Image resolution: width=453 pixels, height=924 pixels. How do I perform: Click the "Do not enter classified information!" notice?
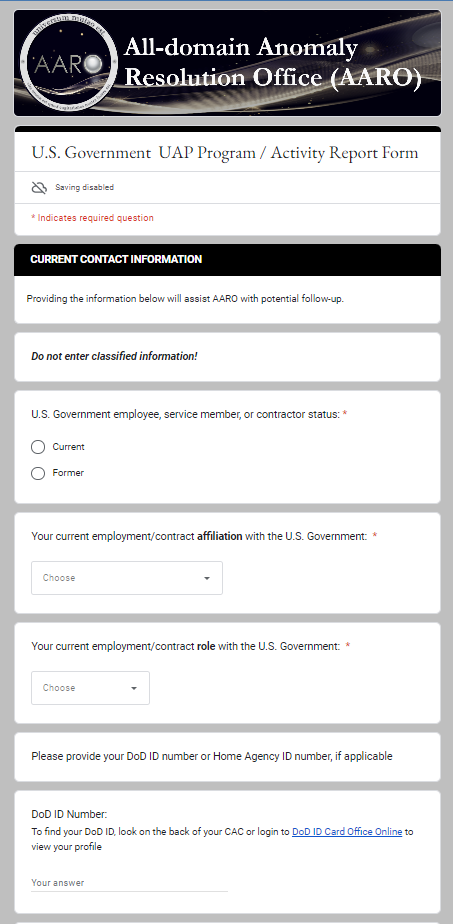[114, 357]
